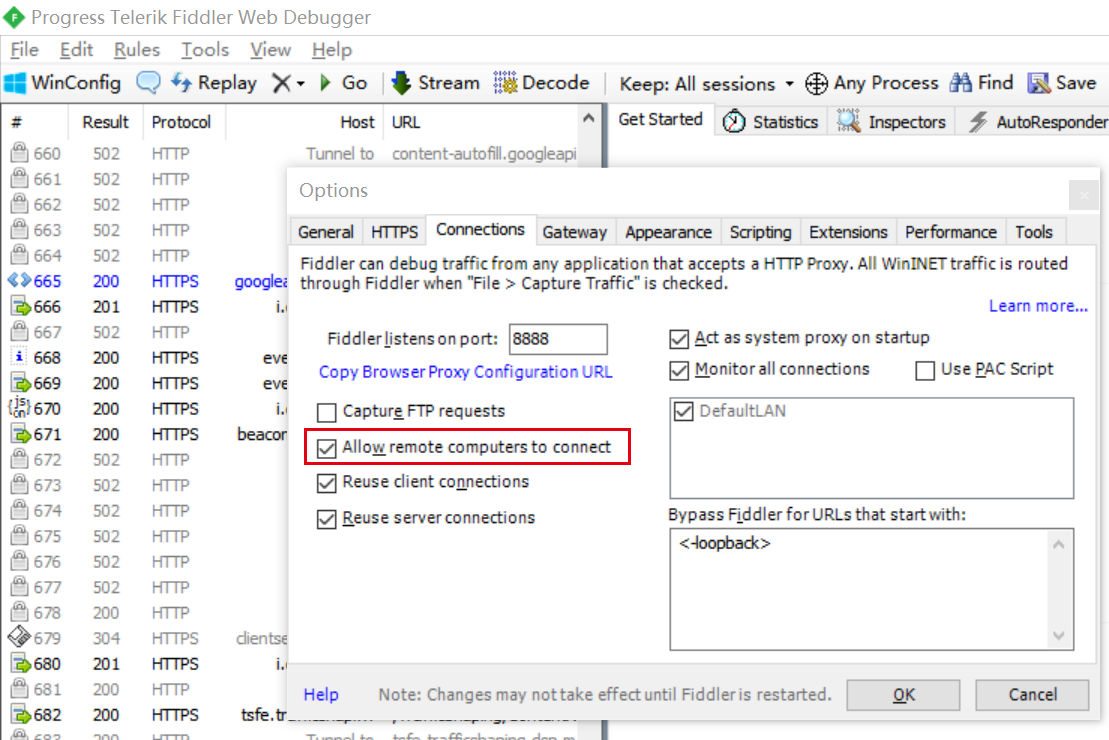
Task: Replay the selected sessions
Action: (214, 83)
